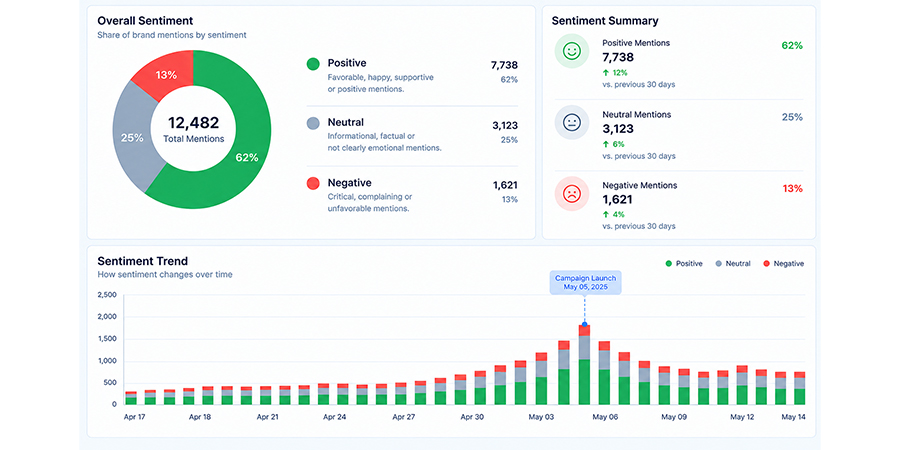Click the Negative row title in Overall Sentiment
The image size is (900, 450).
click(350, 183)
